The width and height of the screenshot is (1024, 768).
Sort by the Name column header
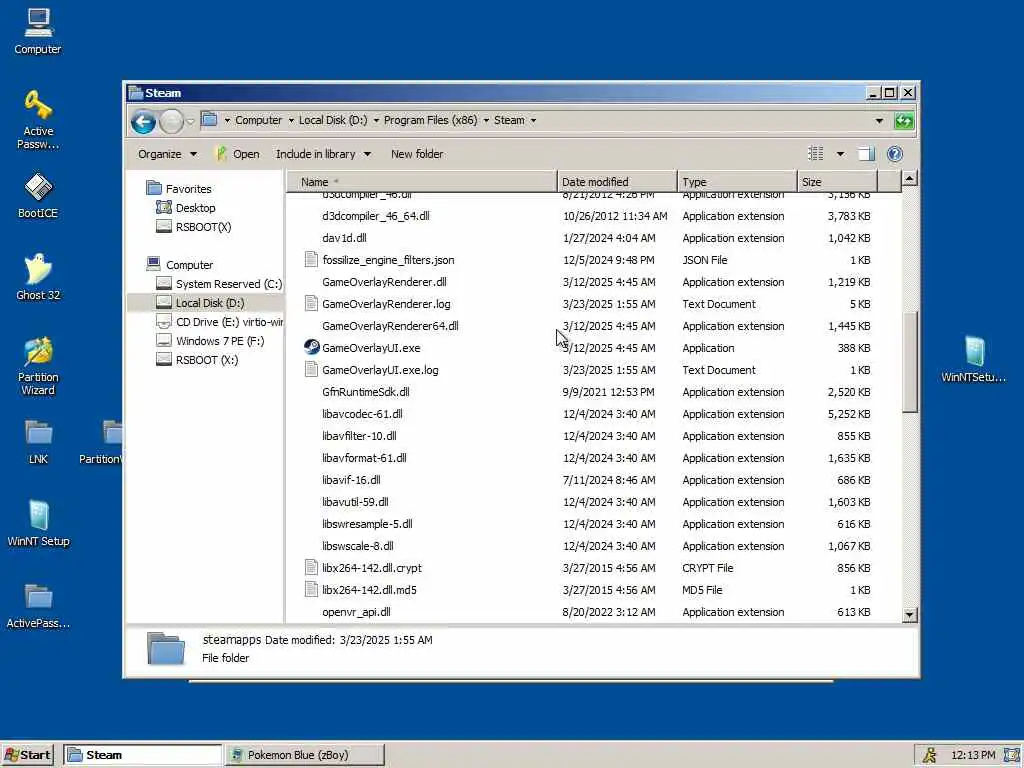(422, 182)
